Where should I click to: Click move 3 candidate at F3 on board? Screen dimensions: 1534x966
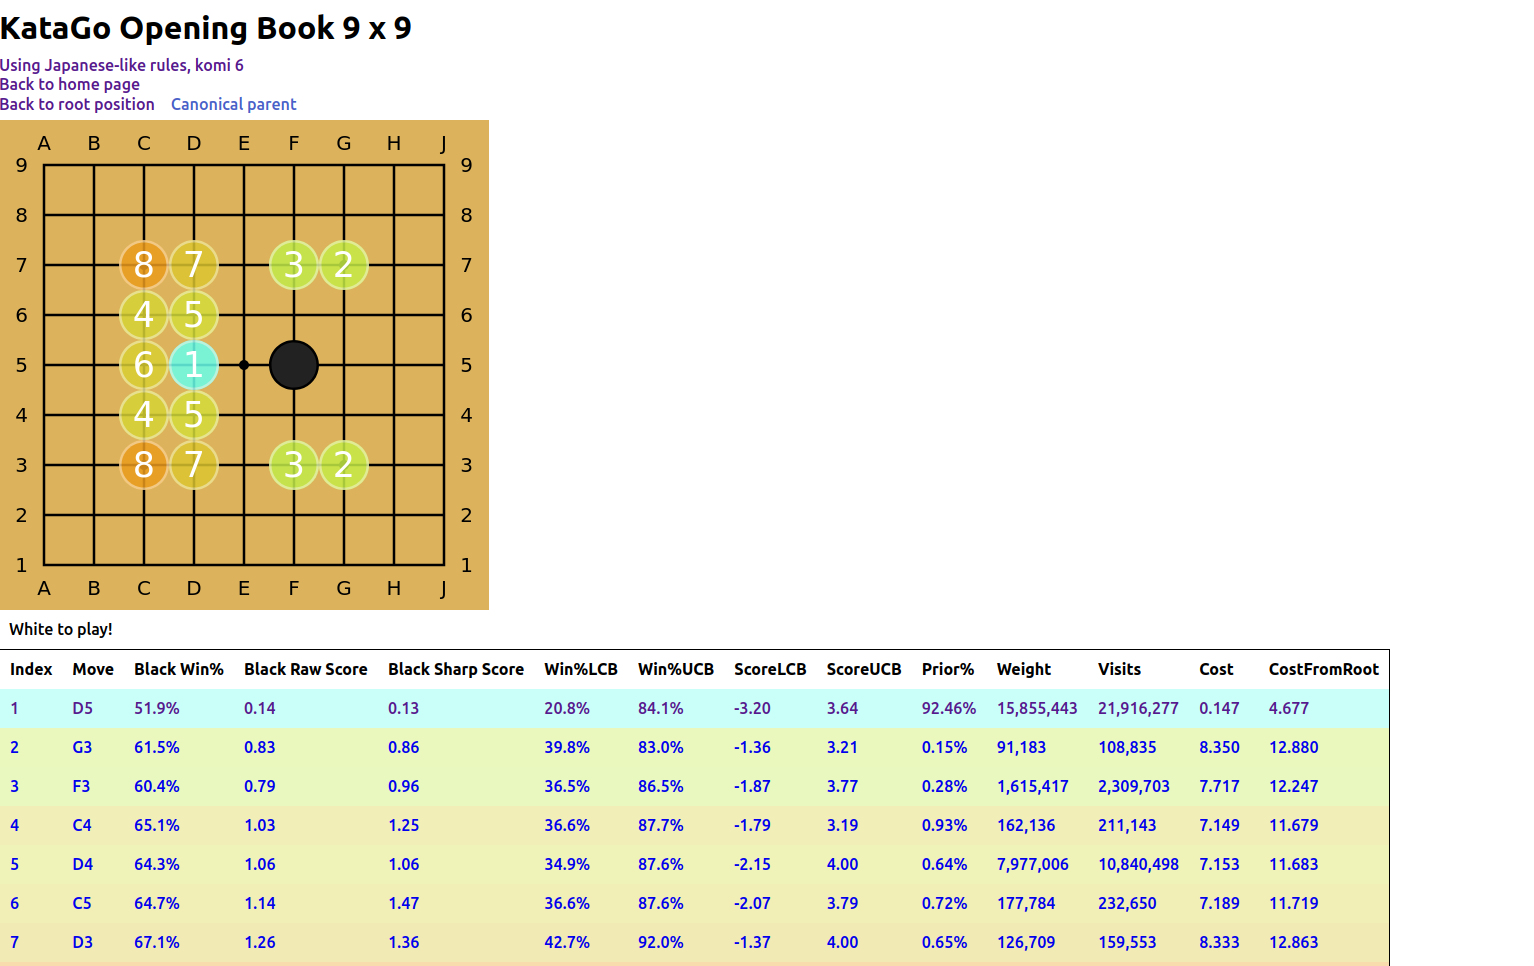(x=294, y=464)
